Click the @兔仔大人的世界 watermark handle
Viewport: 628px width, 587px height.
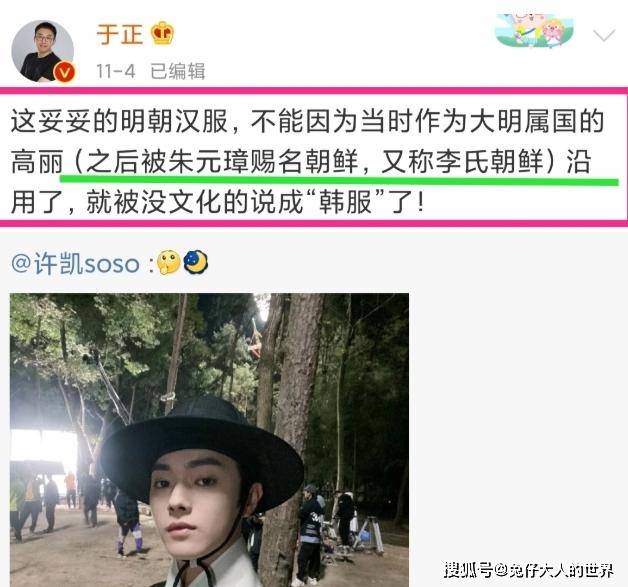(554, 570)
